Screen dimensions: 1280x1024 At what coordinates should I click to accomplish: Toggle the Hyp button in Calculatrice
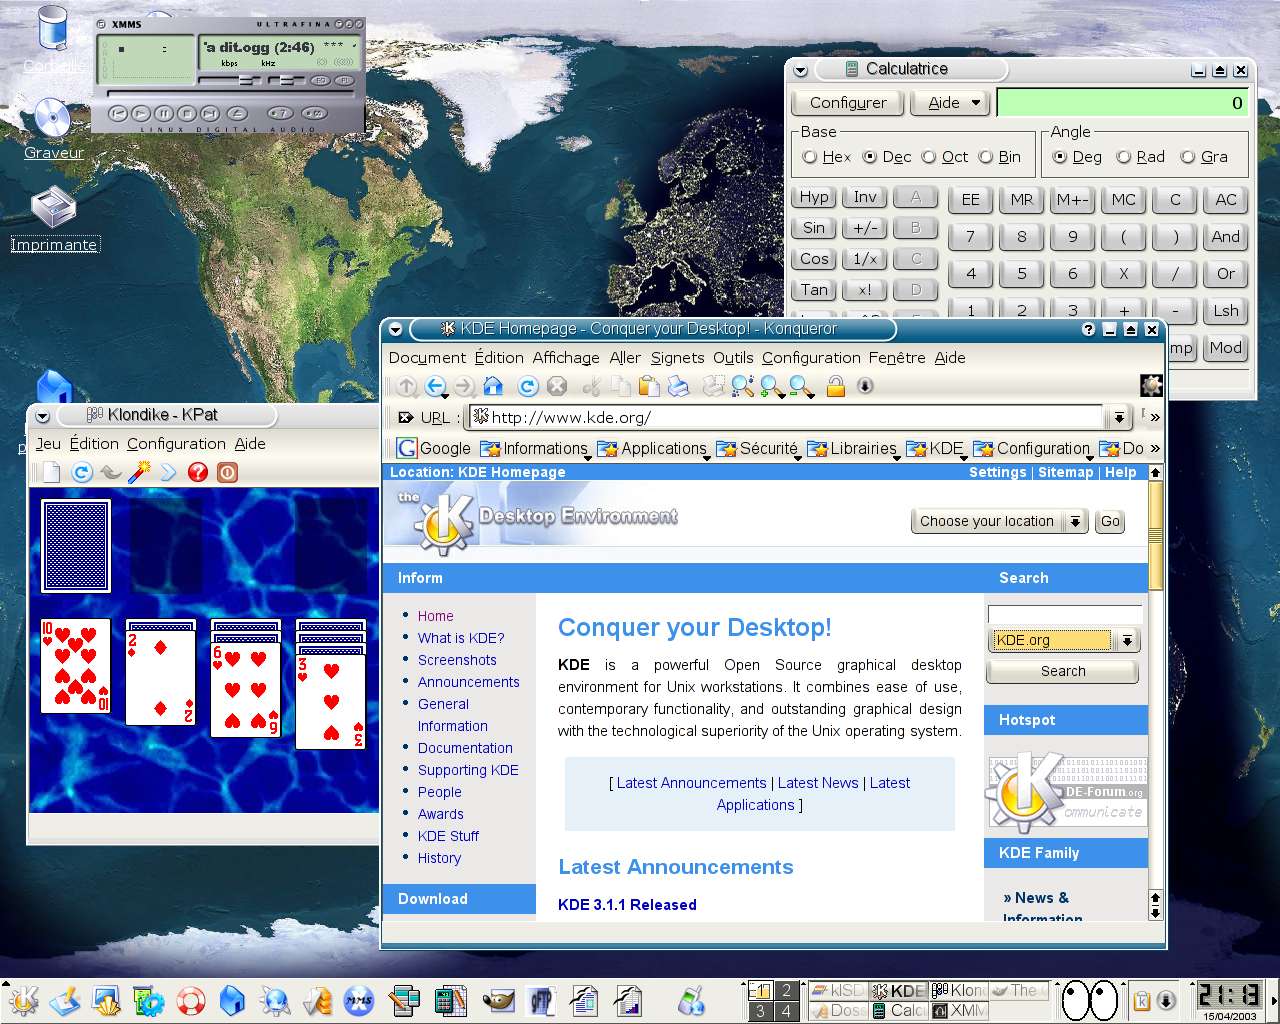(x=814, y=197)
